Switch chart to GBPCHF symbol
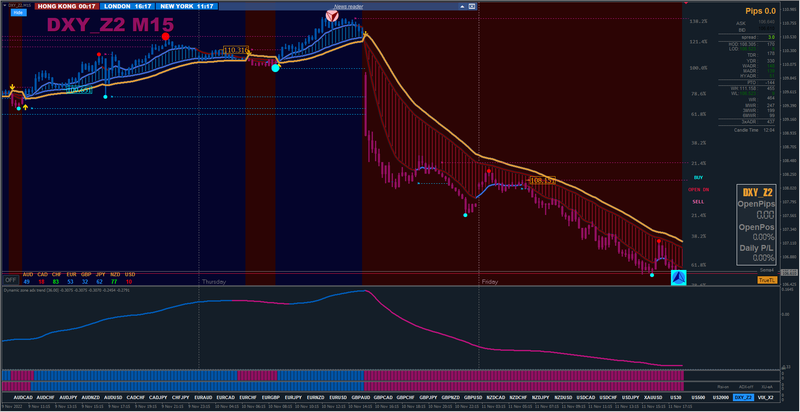This screenshot has width=800, height=412. (405, 397)
